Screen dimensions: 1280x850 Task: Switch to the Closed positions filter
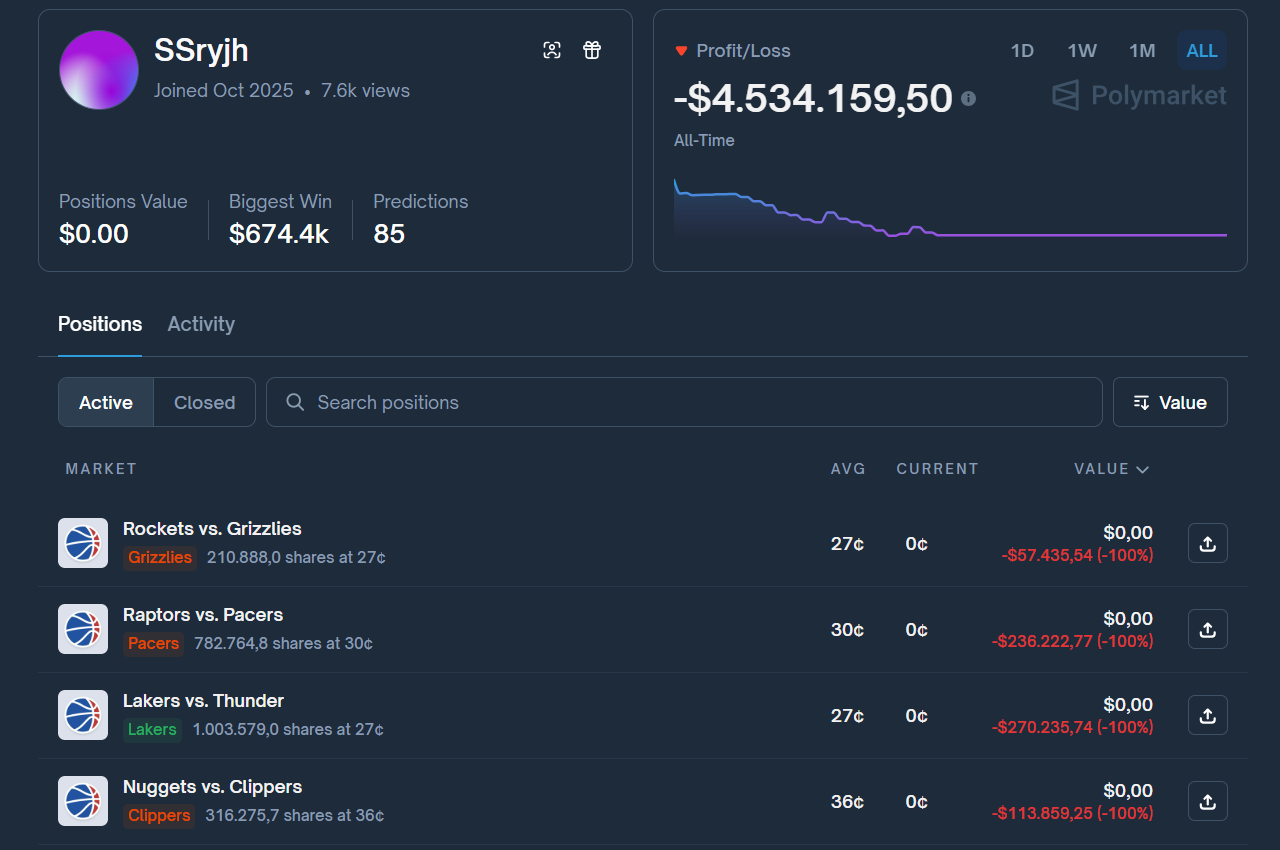(204, 402)
